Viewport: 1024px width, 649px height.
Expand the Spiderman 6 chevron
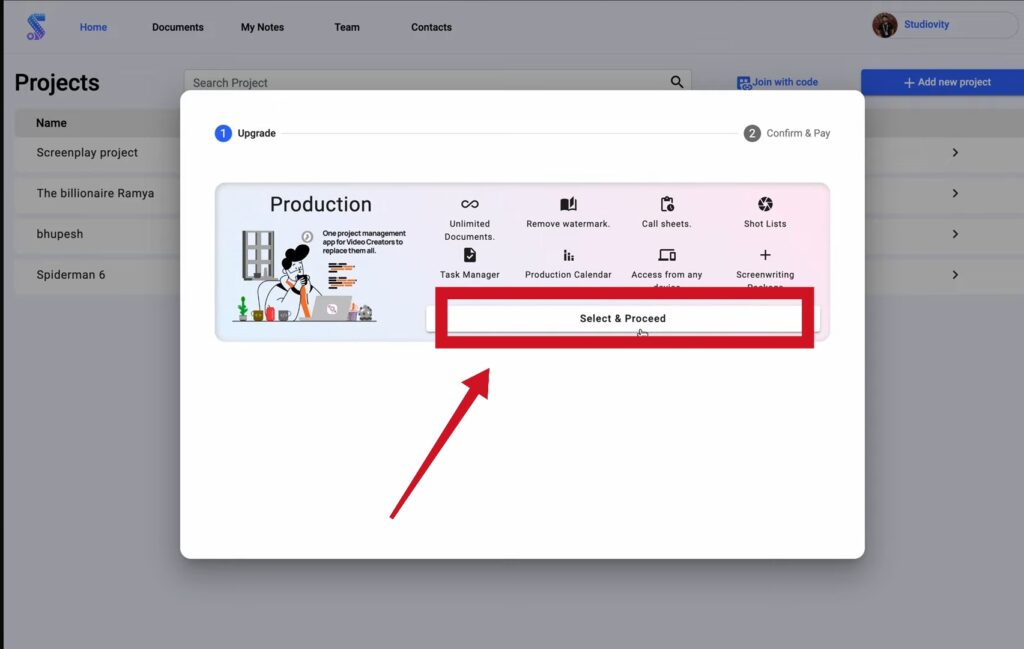(x=955, y=275)
